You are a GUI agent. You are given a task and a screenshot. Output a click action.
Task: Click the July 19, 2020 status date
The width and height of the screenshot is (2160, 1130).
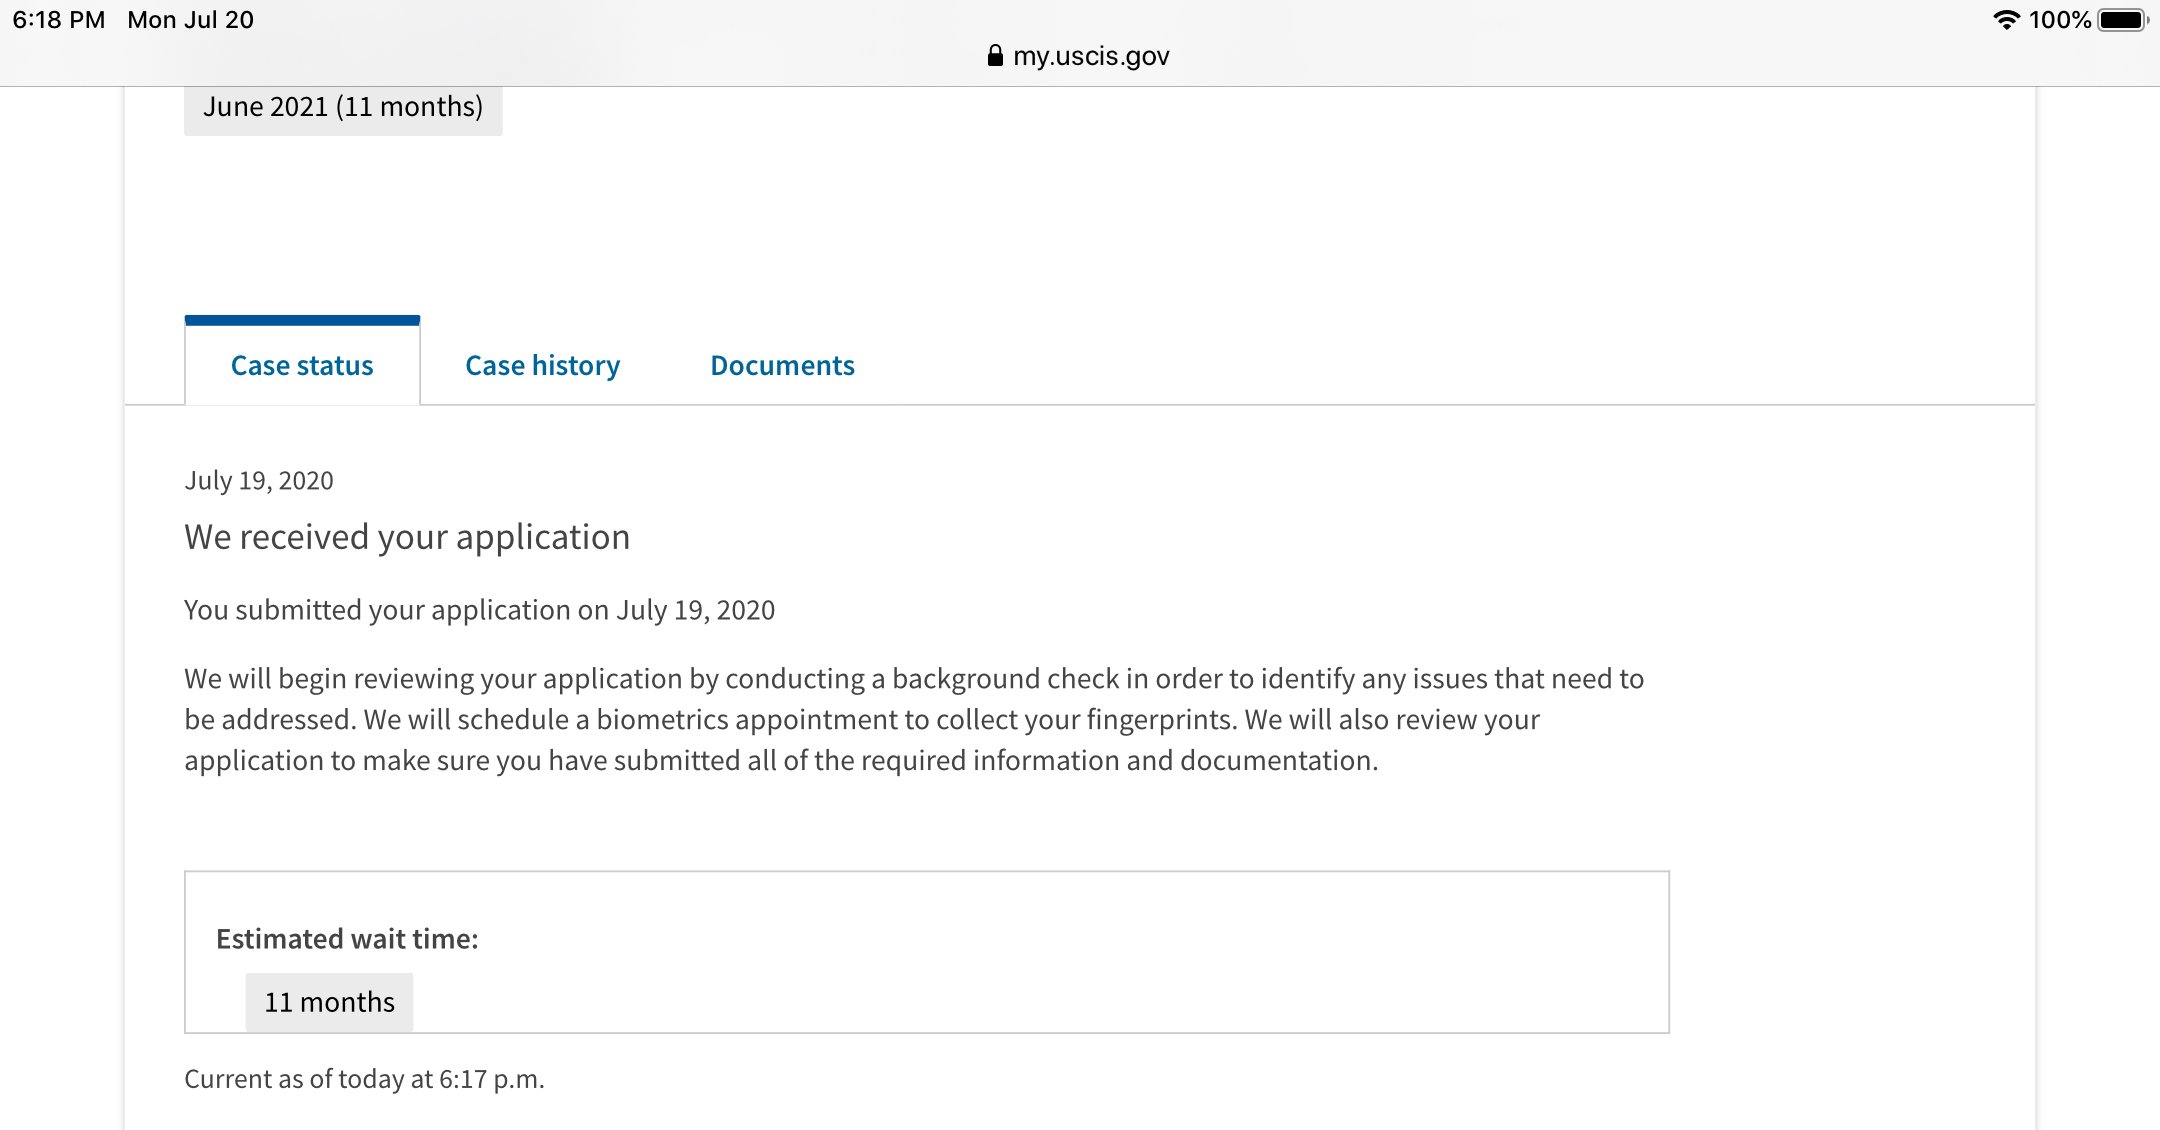click(259, 481)
